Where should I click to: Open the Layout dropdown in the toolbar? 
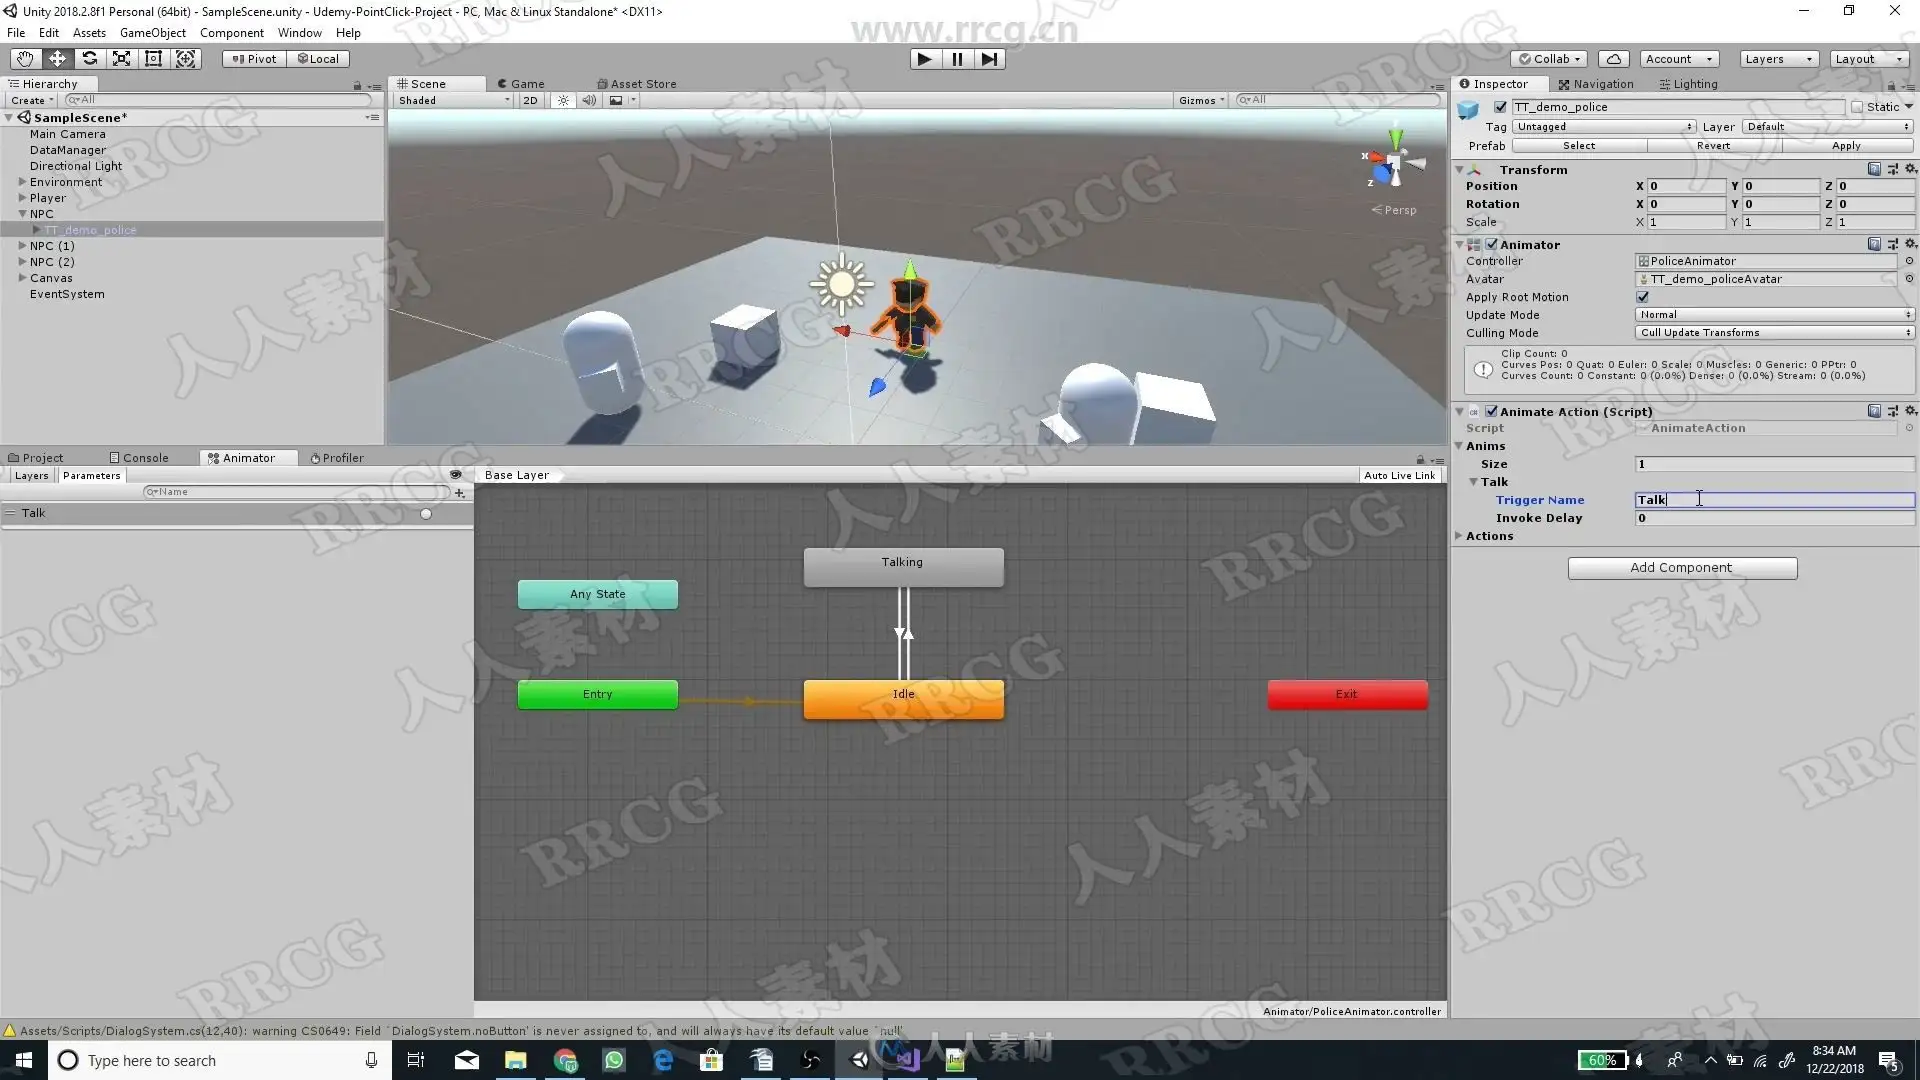(x=1868, y=59)
